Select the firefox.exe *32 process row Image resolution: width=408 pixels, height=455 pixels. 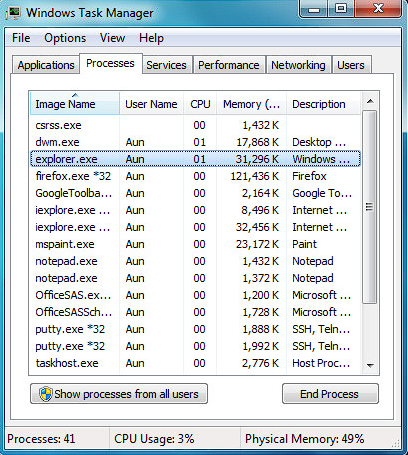[x=195, y=176]
